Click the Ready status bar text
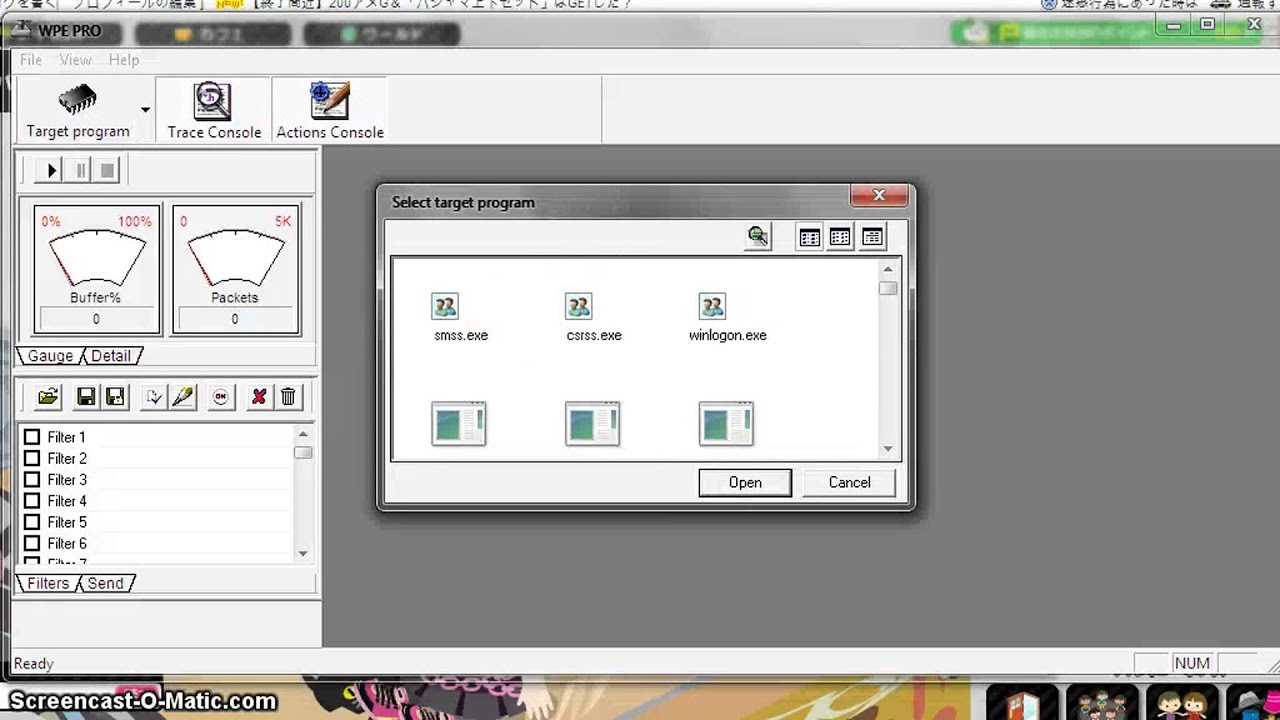 pos(34,664)
